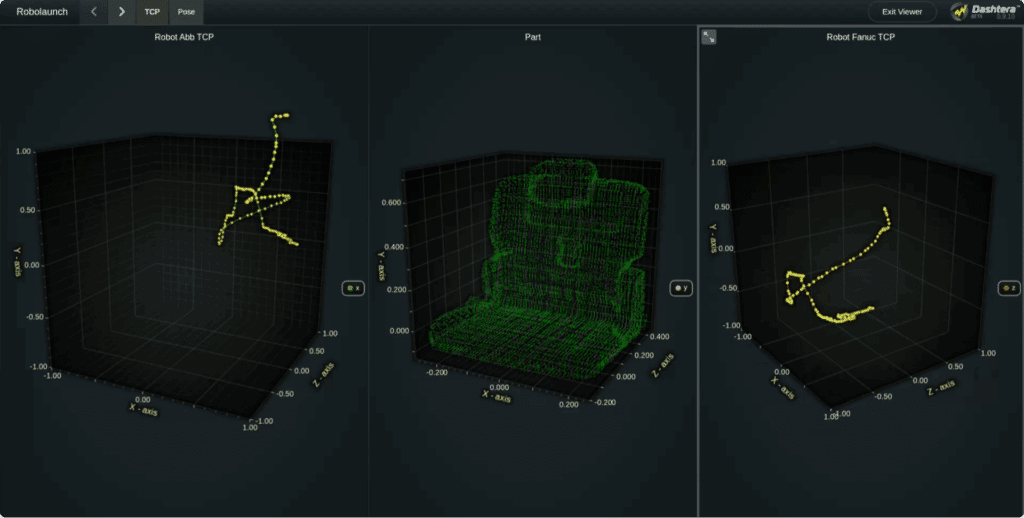Go to the next page arrow
This screenshot has width=1024, height=518.
(x=121, y=12)
